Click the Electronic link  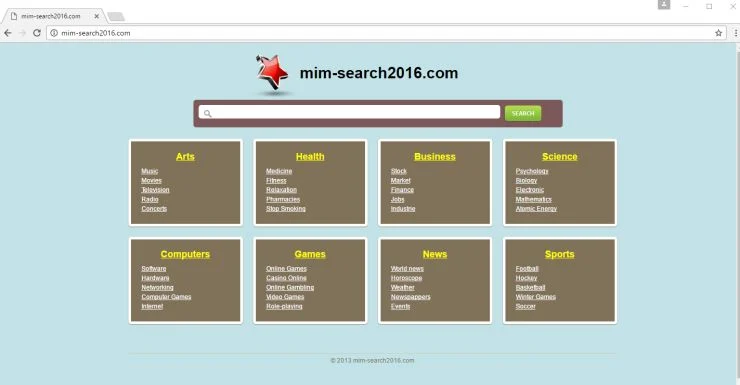tap(530, 190)
